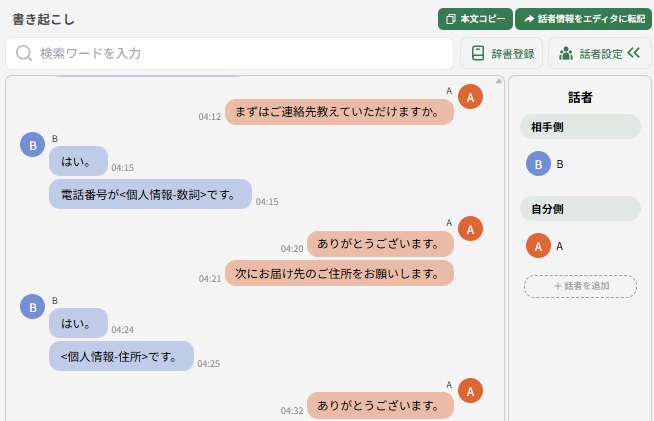Click timestamp 04:12
The width and height of the screenshot is (654, 421).
tap(209, 117)
